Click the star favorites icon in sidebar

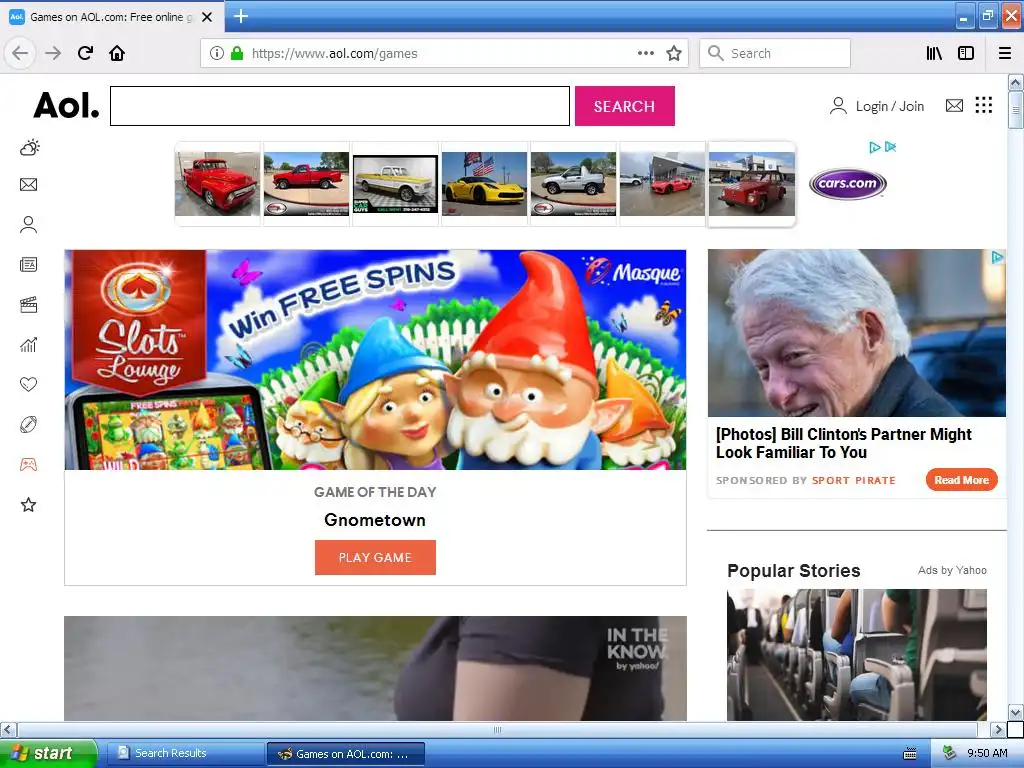coord(29,504)
